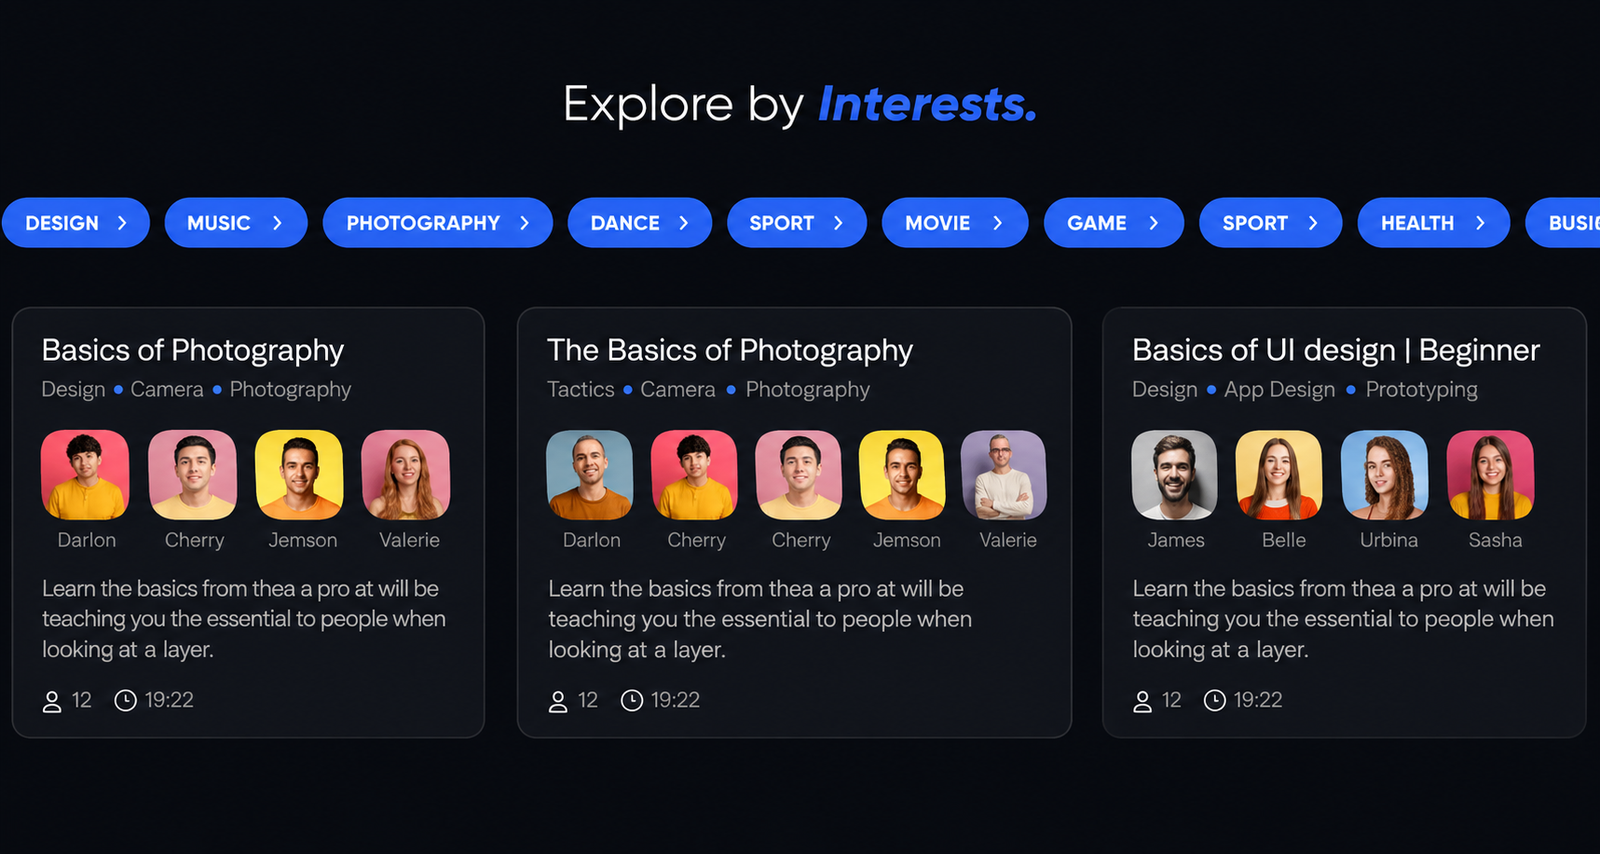The width and height of the screenshot is (1600, 854).
Task: Open the DESIGN category chevron arrow
Action: point(122,223)
